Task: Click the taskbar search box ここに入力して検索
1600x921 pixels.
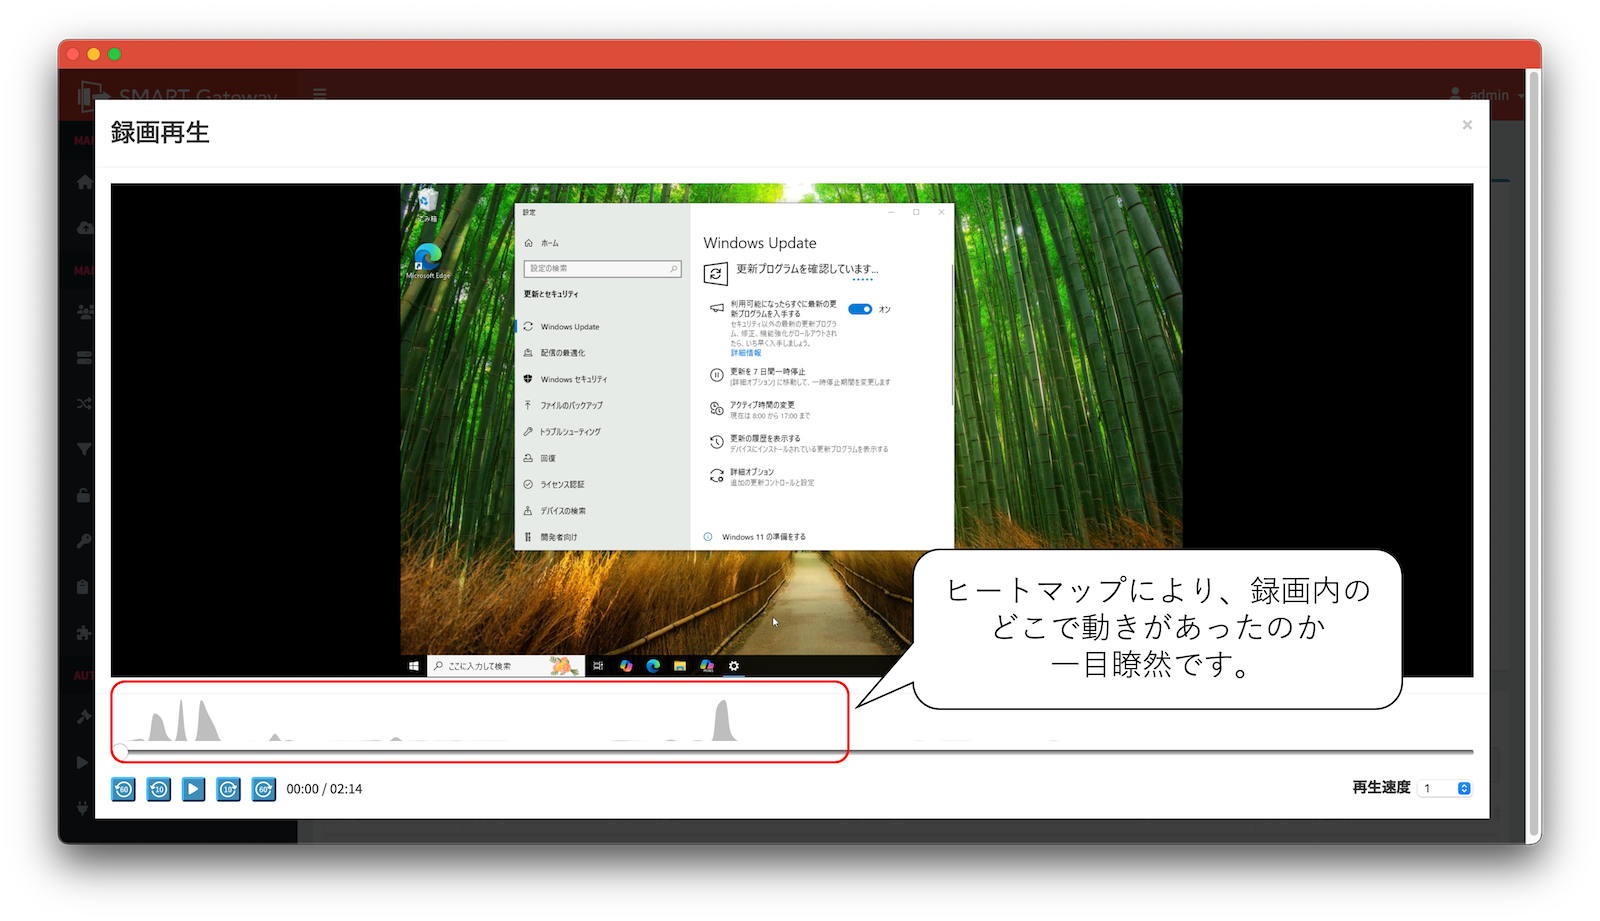Action: click(x=505, y=666)
